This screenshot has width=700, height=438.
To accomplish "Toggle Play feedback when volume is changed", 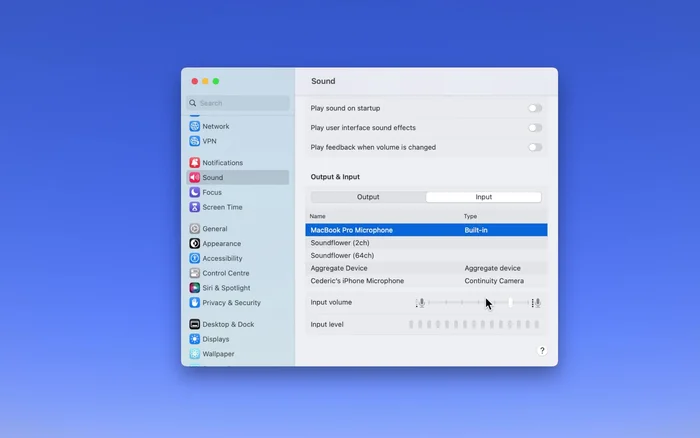I will pyautogui.click(x=535, y=147).
